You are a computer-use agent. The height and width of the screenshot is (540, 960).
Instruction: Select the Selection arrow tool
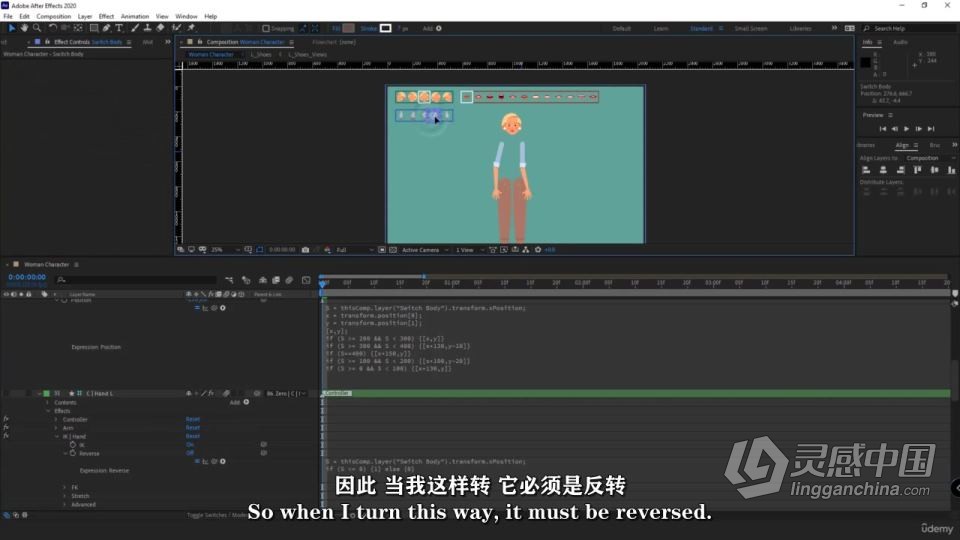click(12, 28)
